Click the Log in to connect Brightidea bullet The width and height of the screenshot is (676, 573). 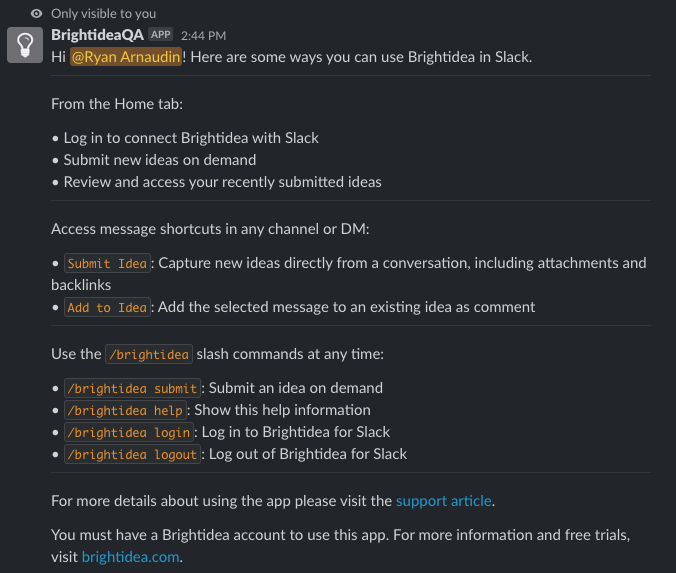pyautogui.click(x=191, y=138)
